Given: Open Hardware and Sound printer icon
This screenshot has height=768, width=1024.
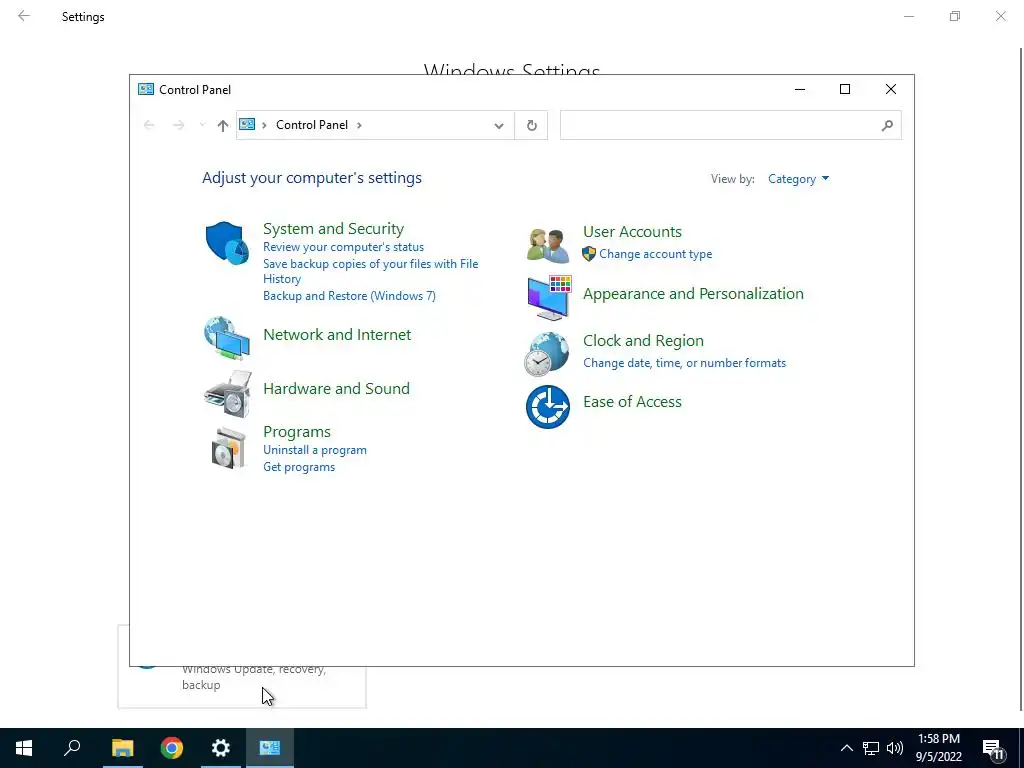Looking at the screenshot, I should tap(227, 394).
